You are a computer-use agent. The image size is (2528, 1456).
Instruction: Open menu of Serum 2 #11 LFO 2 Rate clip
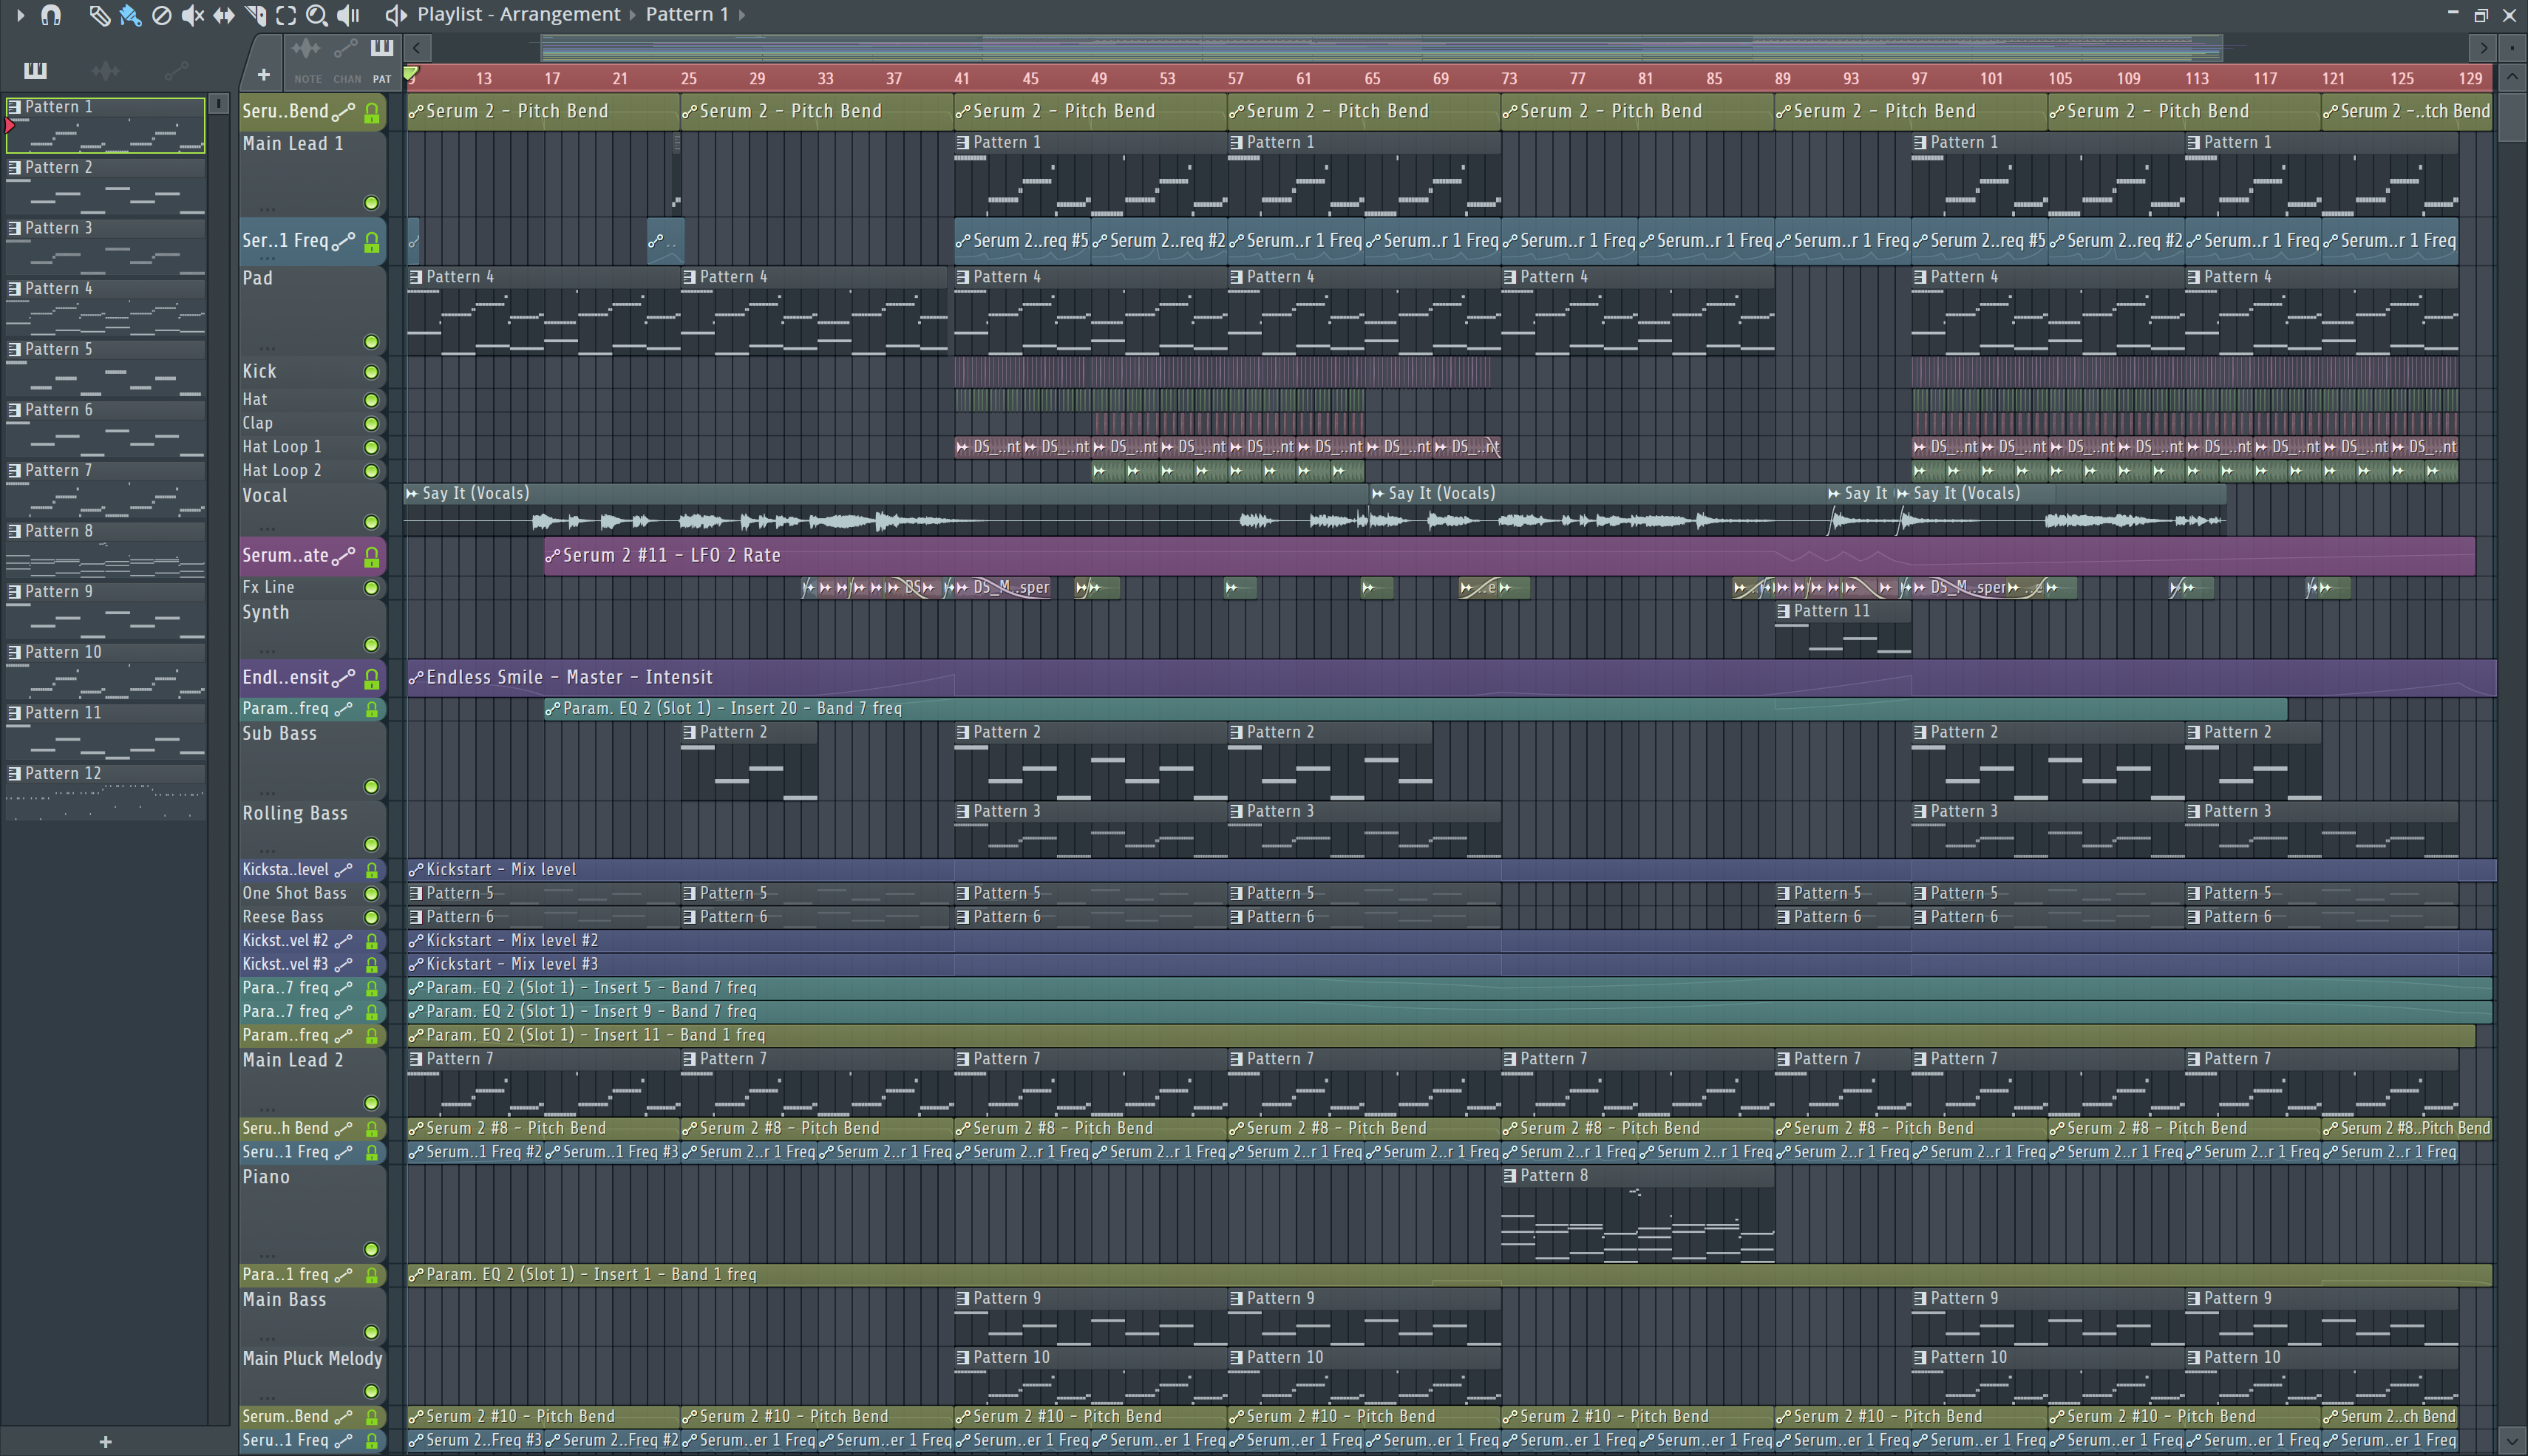tap(553, 556)
